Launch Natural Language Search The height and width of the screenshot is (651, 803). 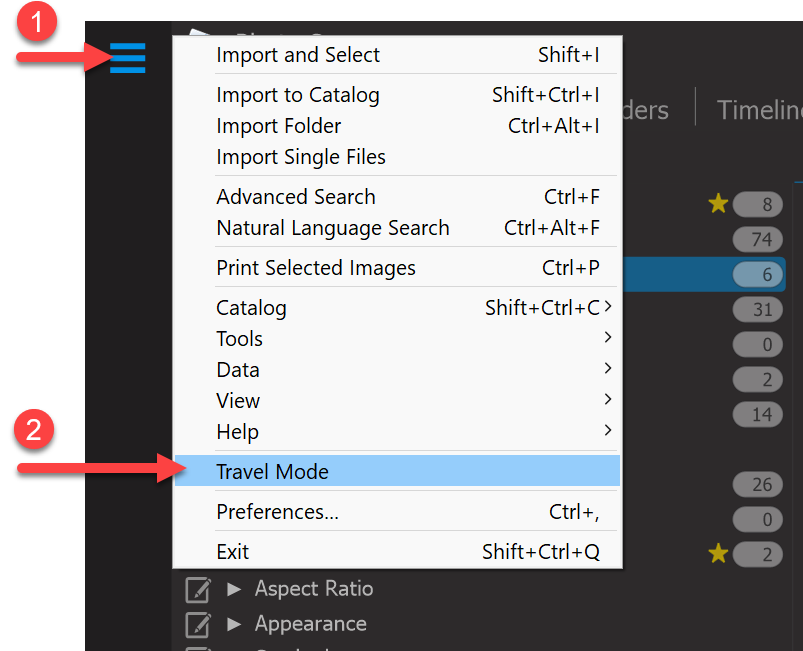tap(397, 228)
